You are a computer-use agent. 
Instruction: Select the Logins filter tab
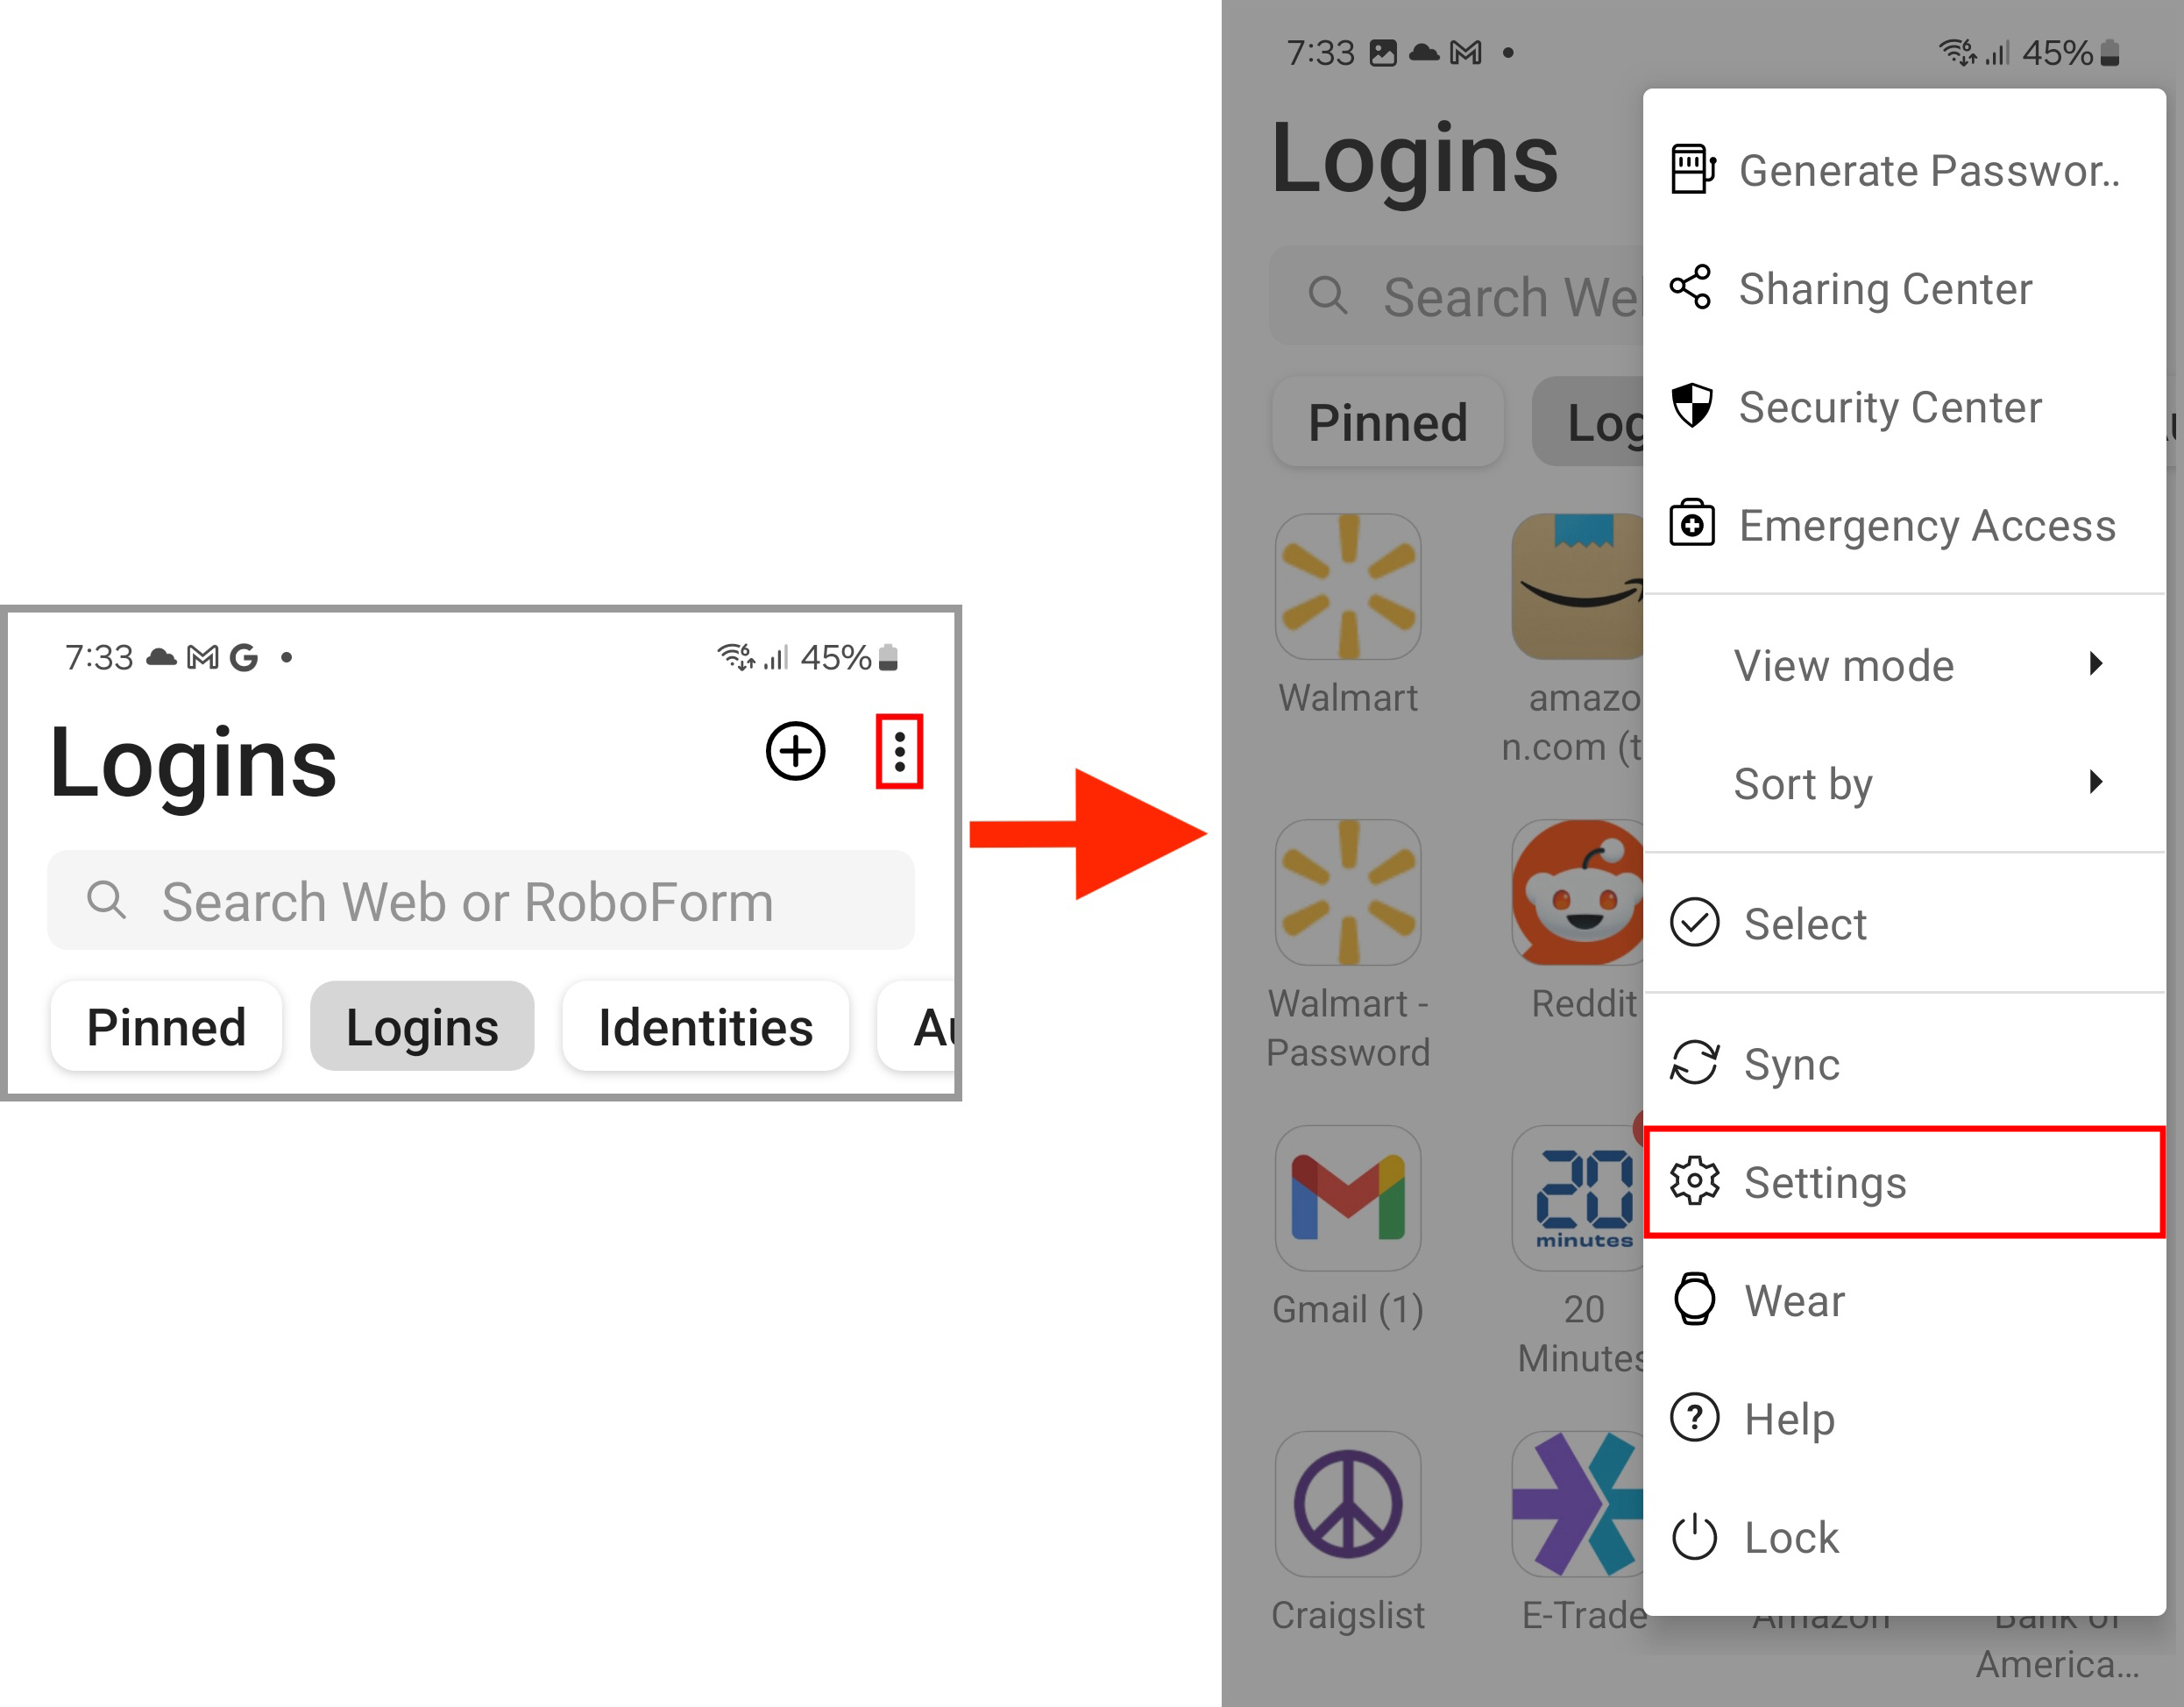(422, 1027)
